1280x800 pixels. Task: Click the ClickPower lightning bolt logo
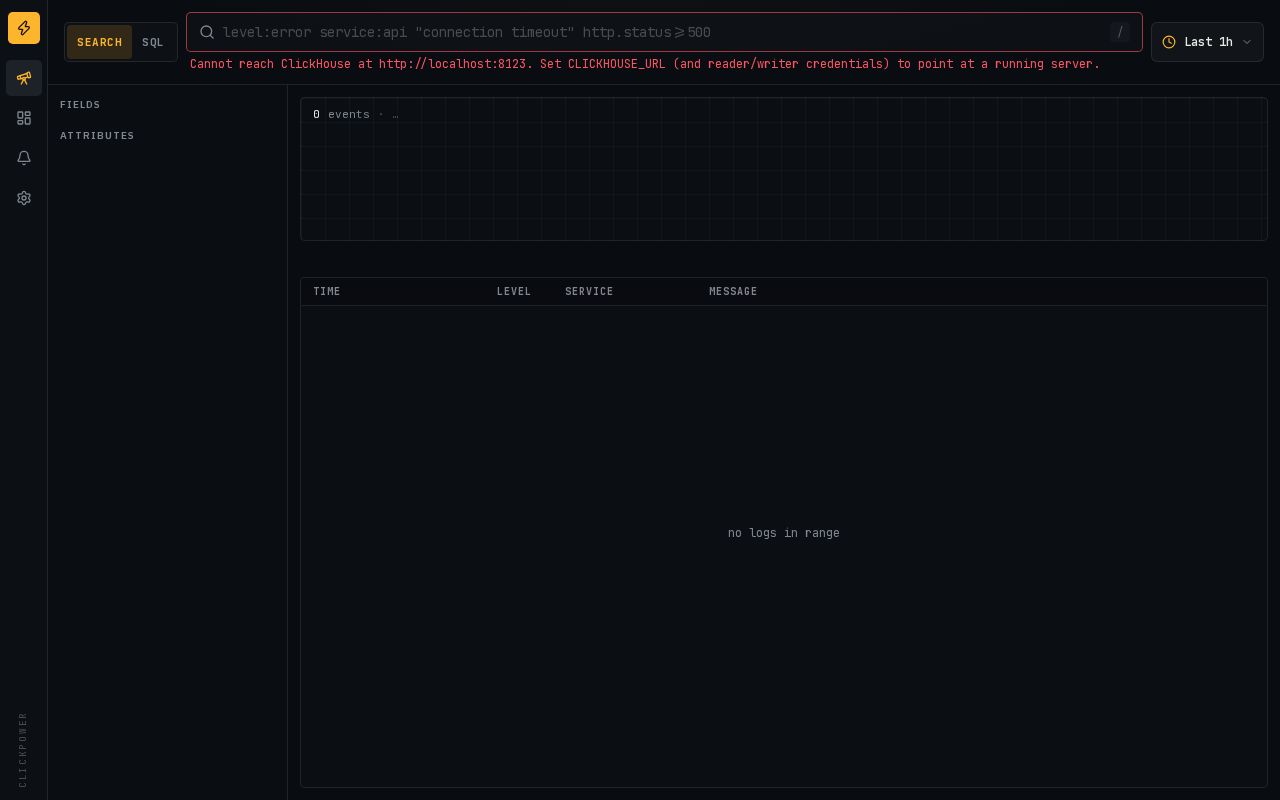tap(24, 28)
